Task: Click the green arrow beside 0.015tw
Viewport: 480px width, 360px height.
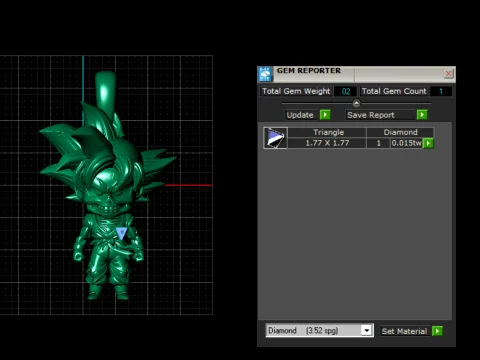Action: 428,143
